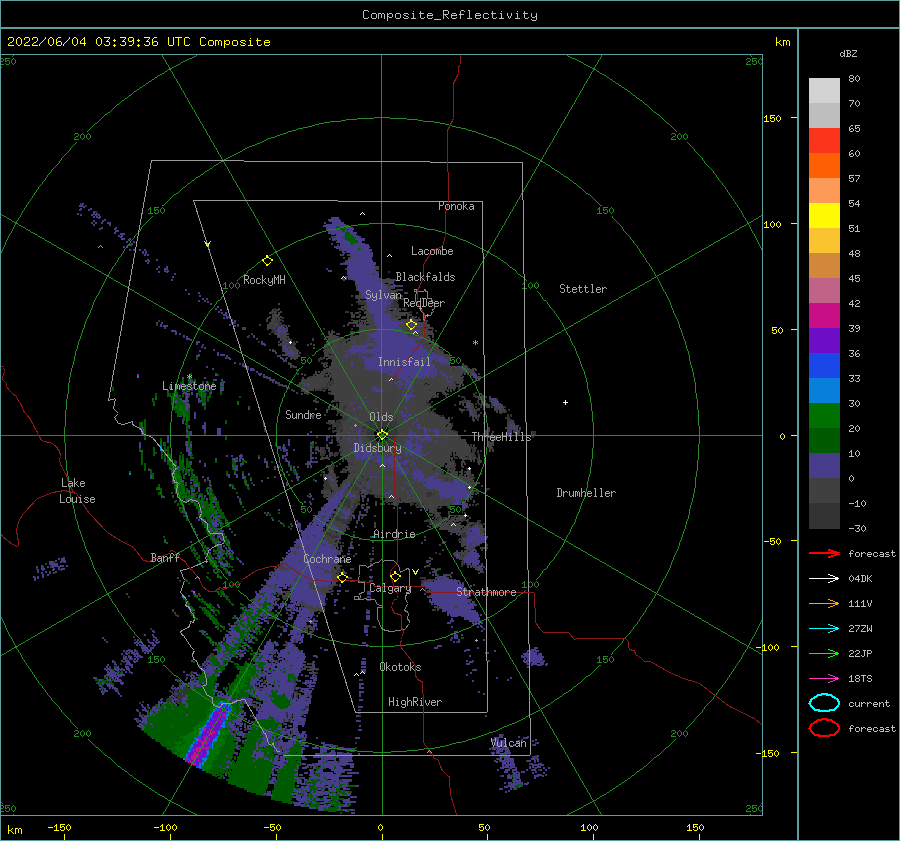Screen dimensions: 900x841
Task: Click the Sylvan label
Action: pos(383,295)
